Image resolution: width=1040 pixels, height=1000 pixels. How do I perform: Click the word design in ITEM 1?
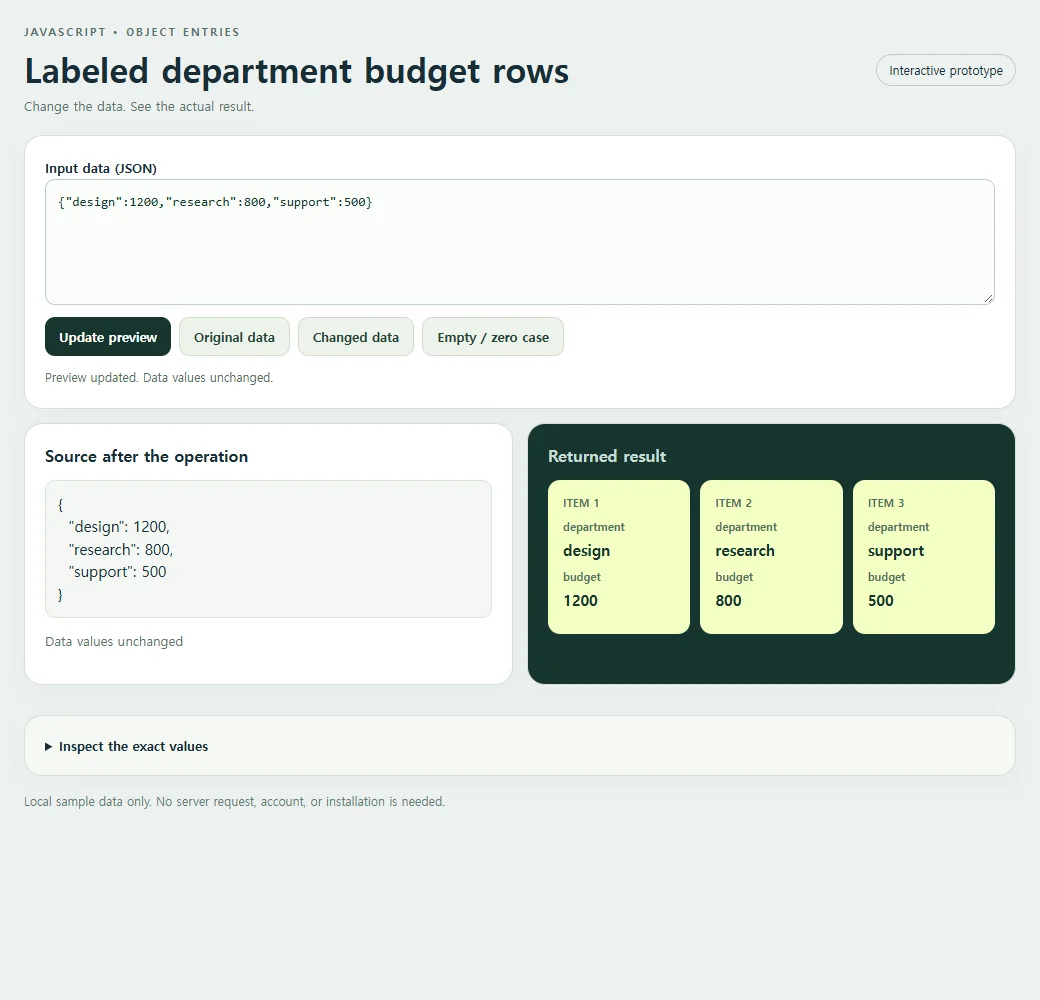coord(586,551)
